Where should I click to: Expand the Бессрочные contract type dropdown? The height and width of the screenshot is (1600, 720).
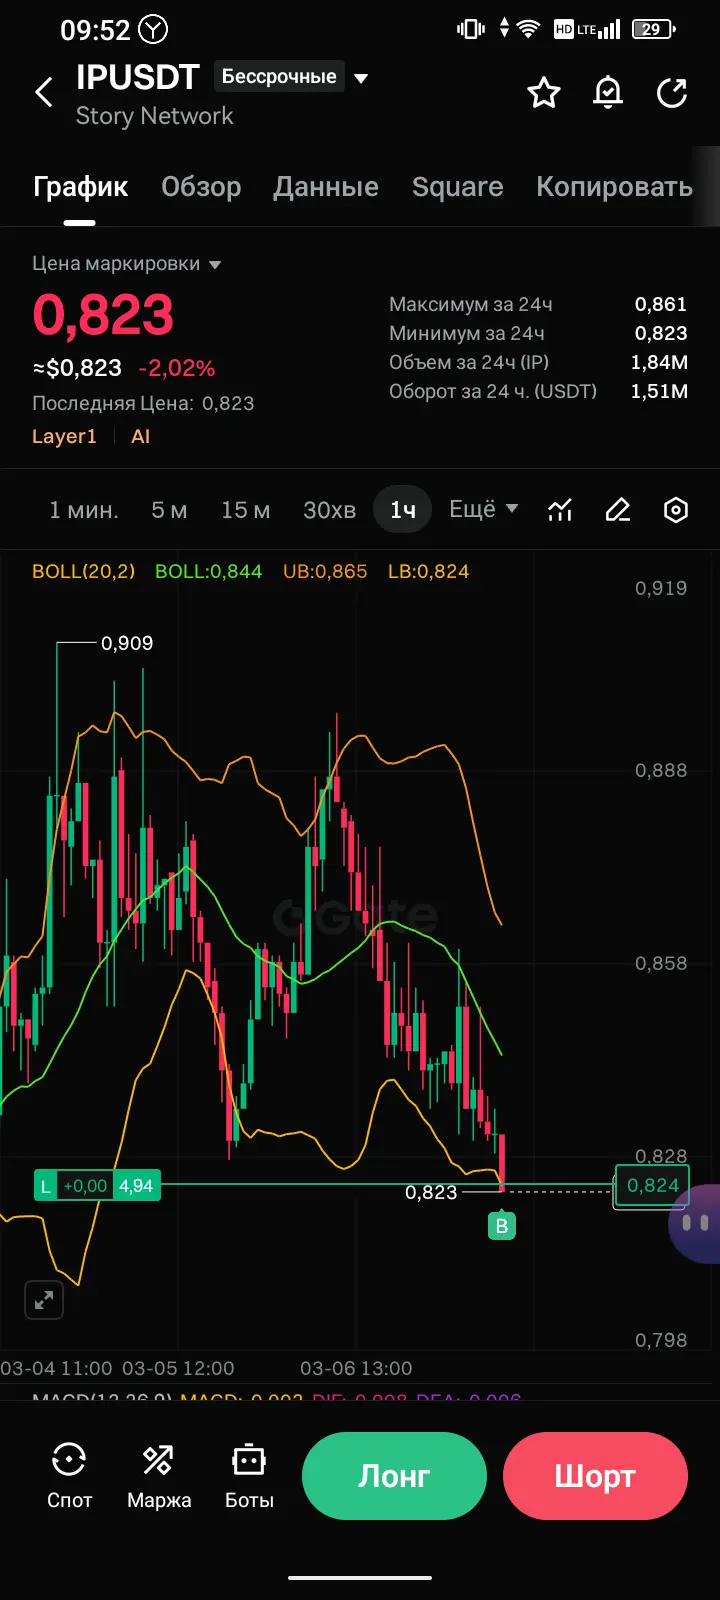click(292, 77)
